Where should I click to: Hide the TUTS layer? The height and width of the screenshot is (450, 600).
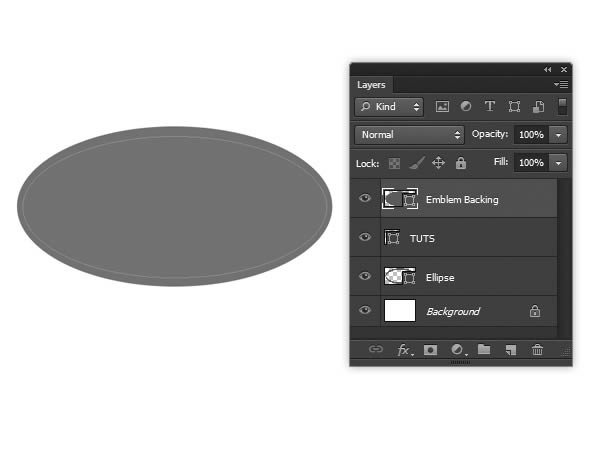365,237
